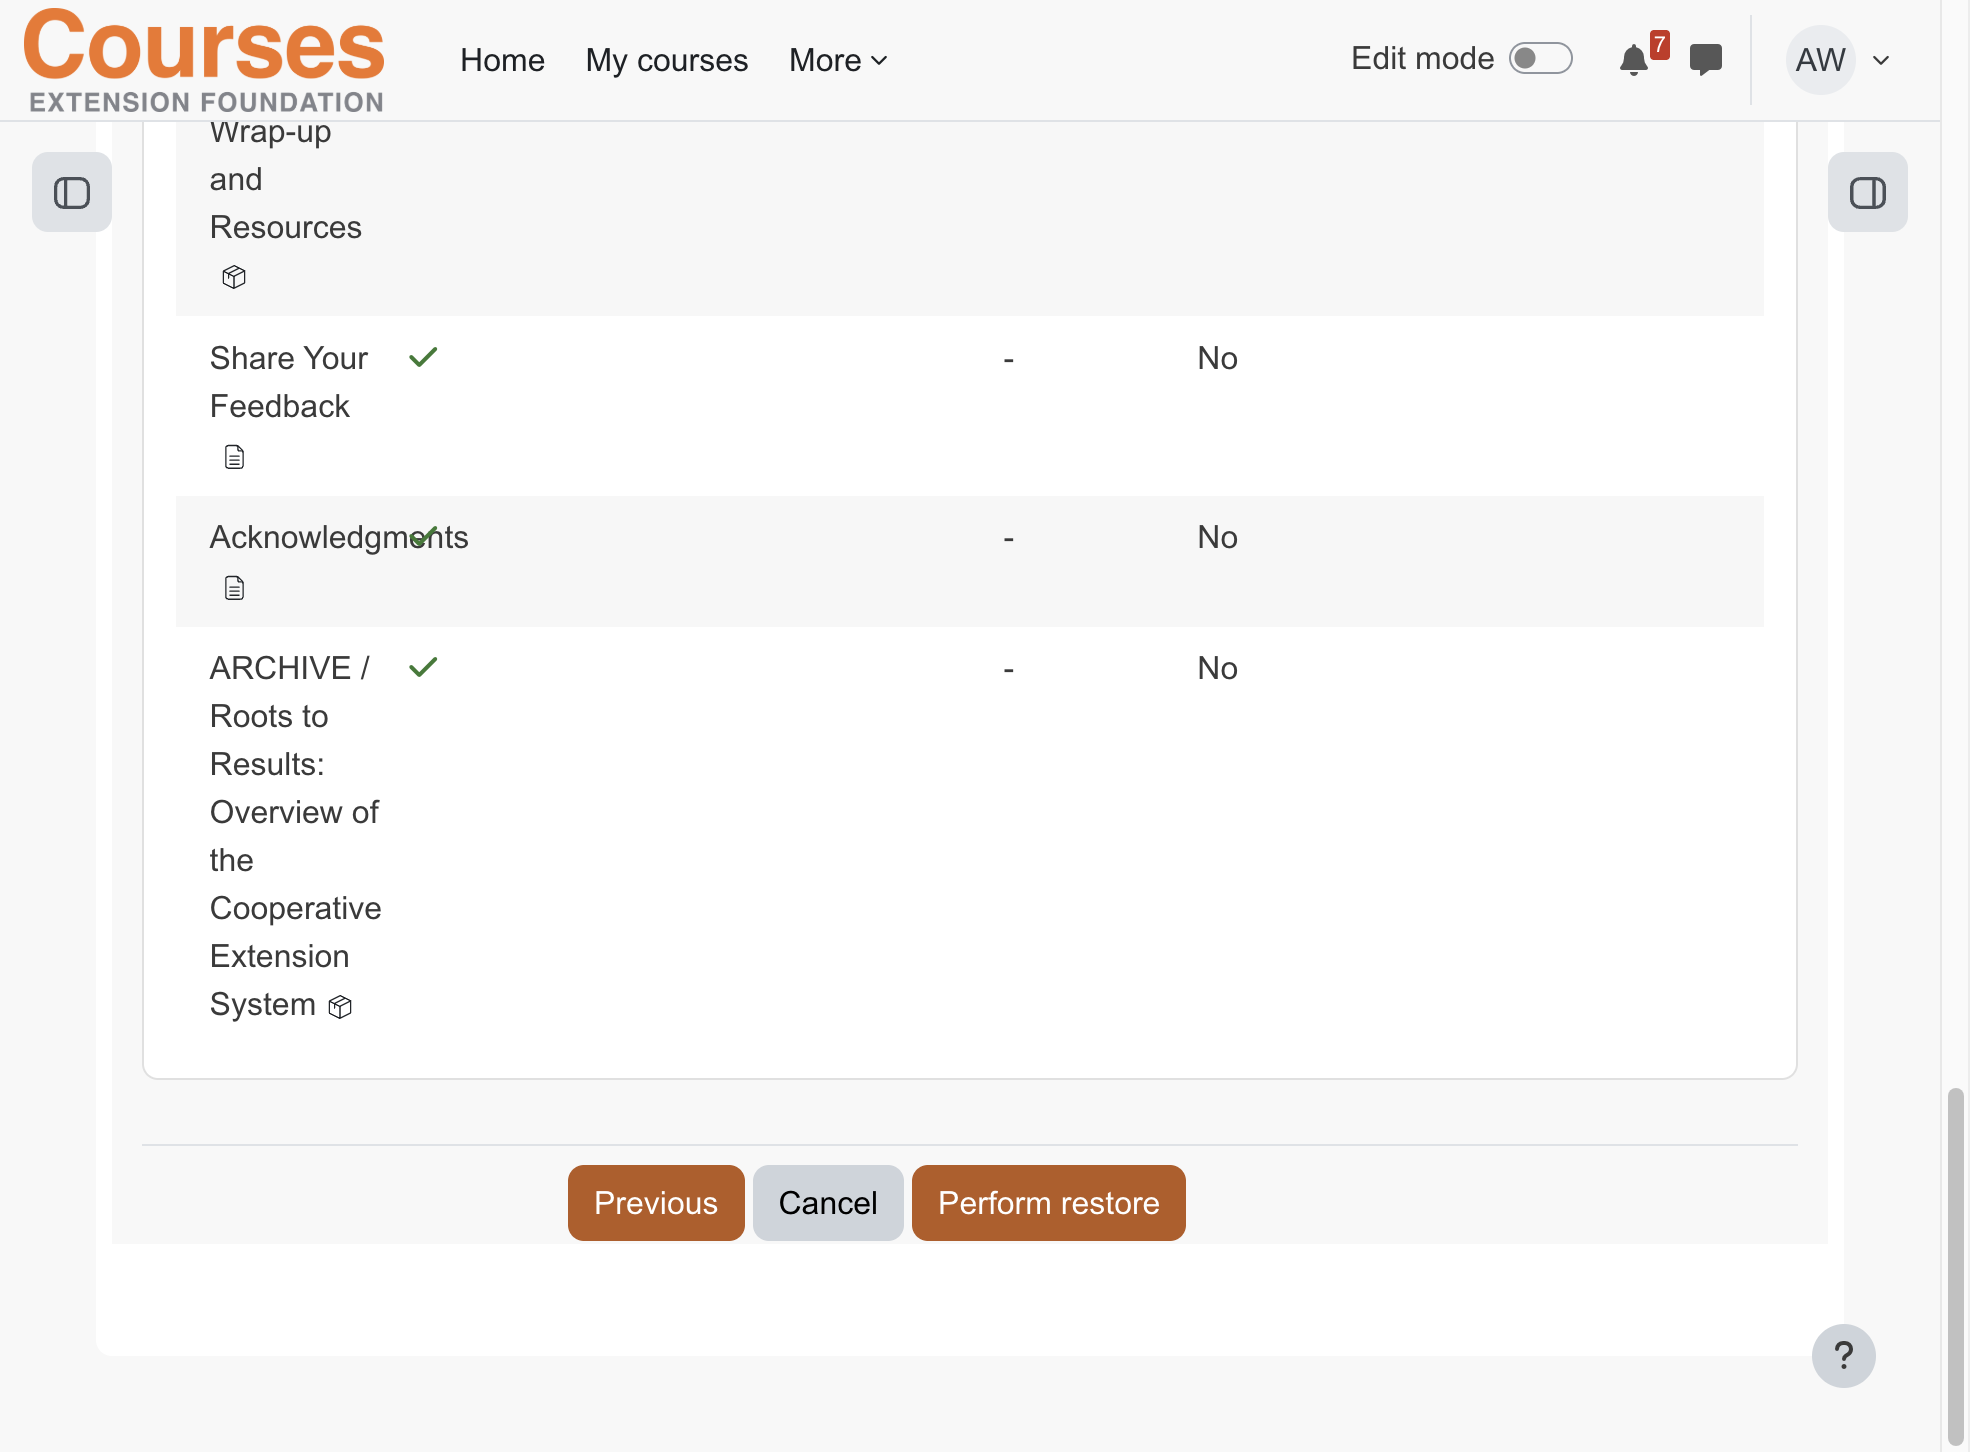This screenshot has height=1452, width=1970.
Task: Click the green checkmark beside Share Your Feedback
Action: tap(423, 357)
